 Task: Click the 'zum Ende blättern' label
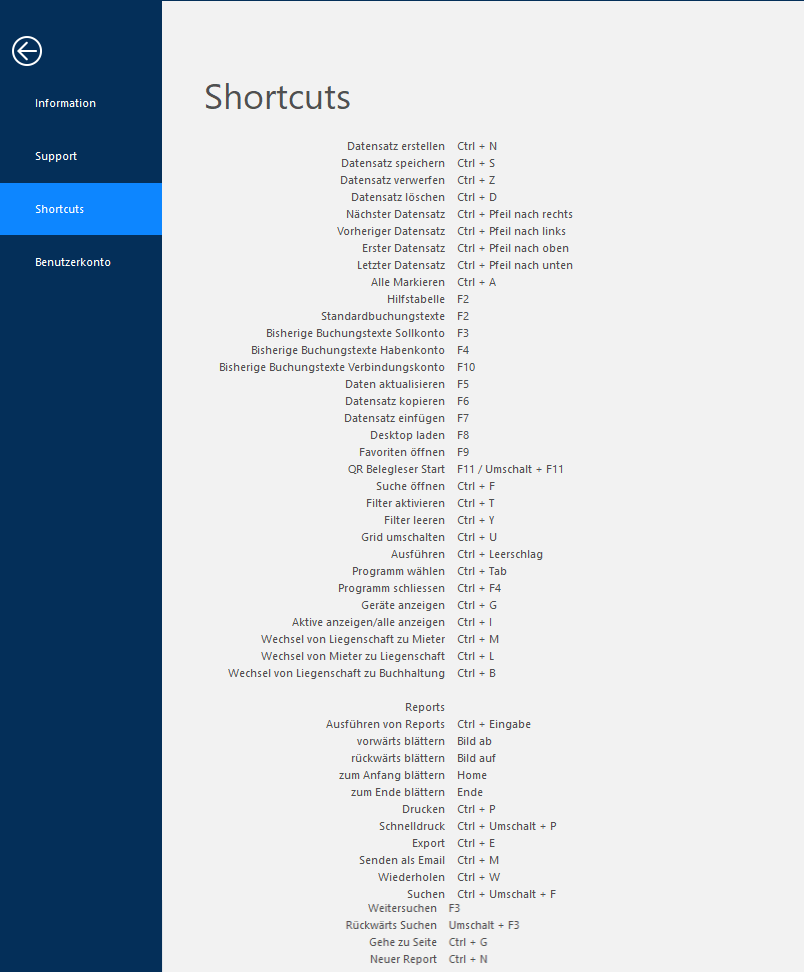click(x=397, y=792)
